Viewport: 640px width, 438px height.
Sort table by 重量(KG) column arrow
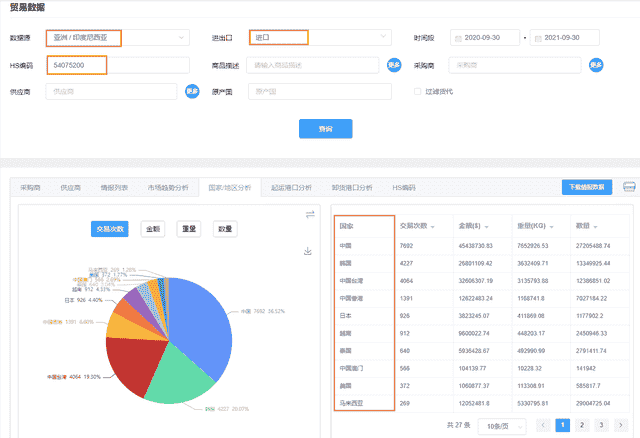tap(551, 227)
